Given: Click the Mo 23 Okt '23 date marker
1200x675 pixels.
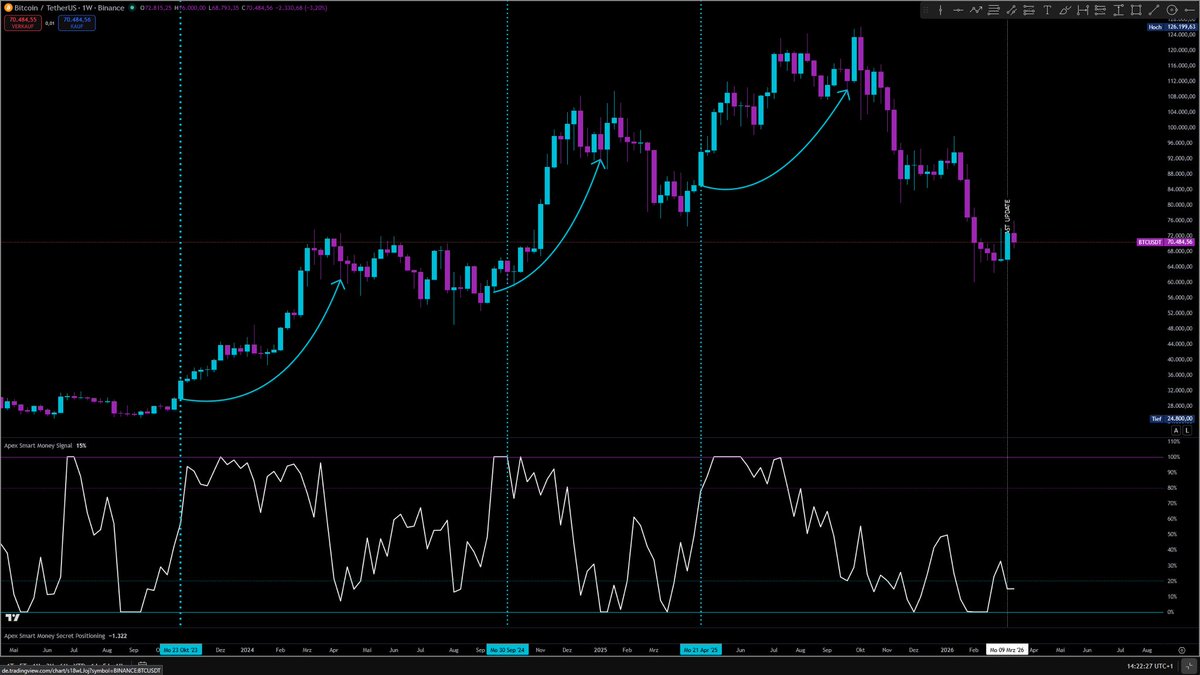Looking at the screenshot, I should point(181,649).
